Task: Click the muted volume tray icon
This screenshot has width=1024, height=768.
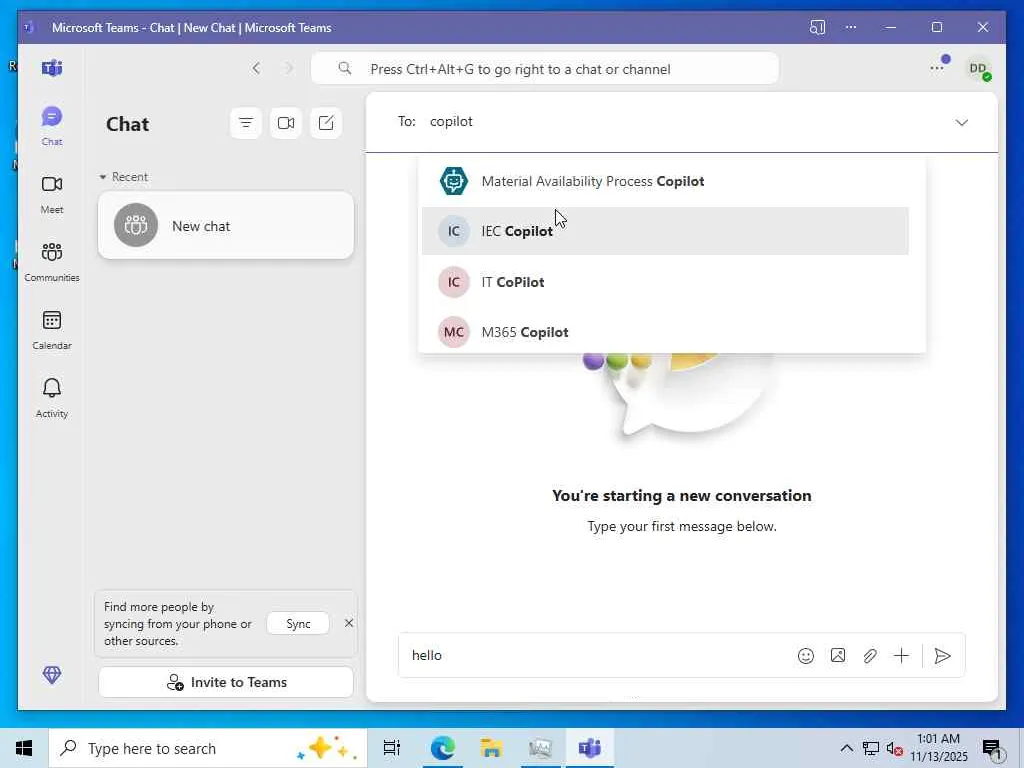Action: (x=893, y=749)
